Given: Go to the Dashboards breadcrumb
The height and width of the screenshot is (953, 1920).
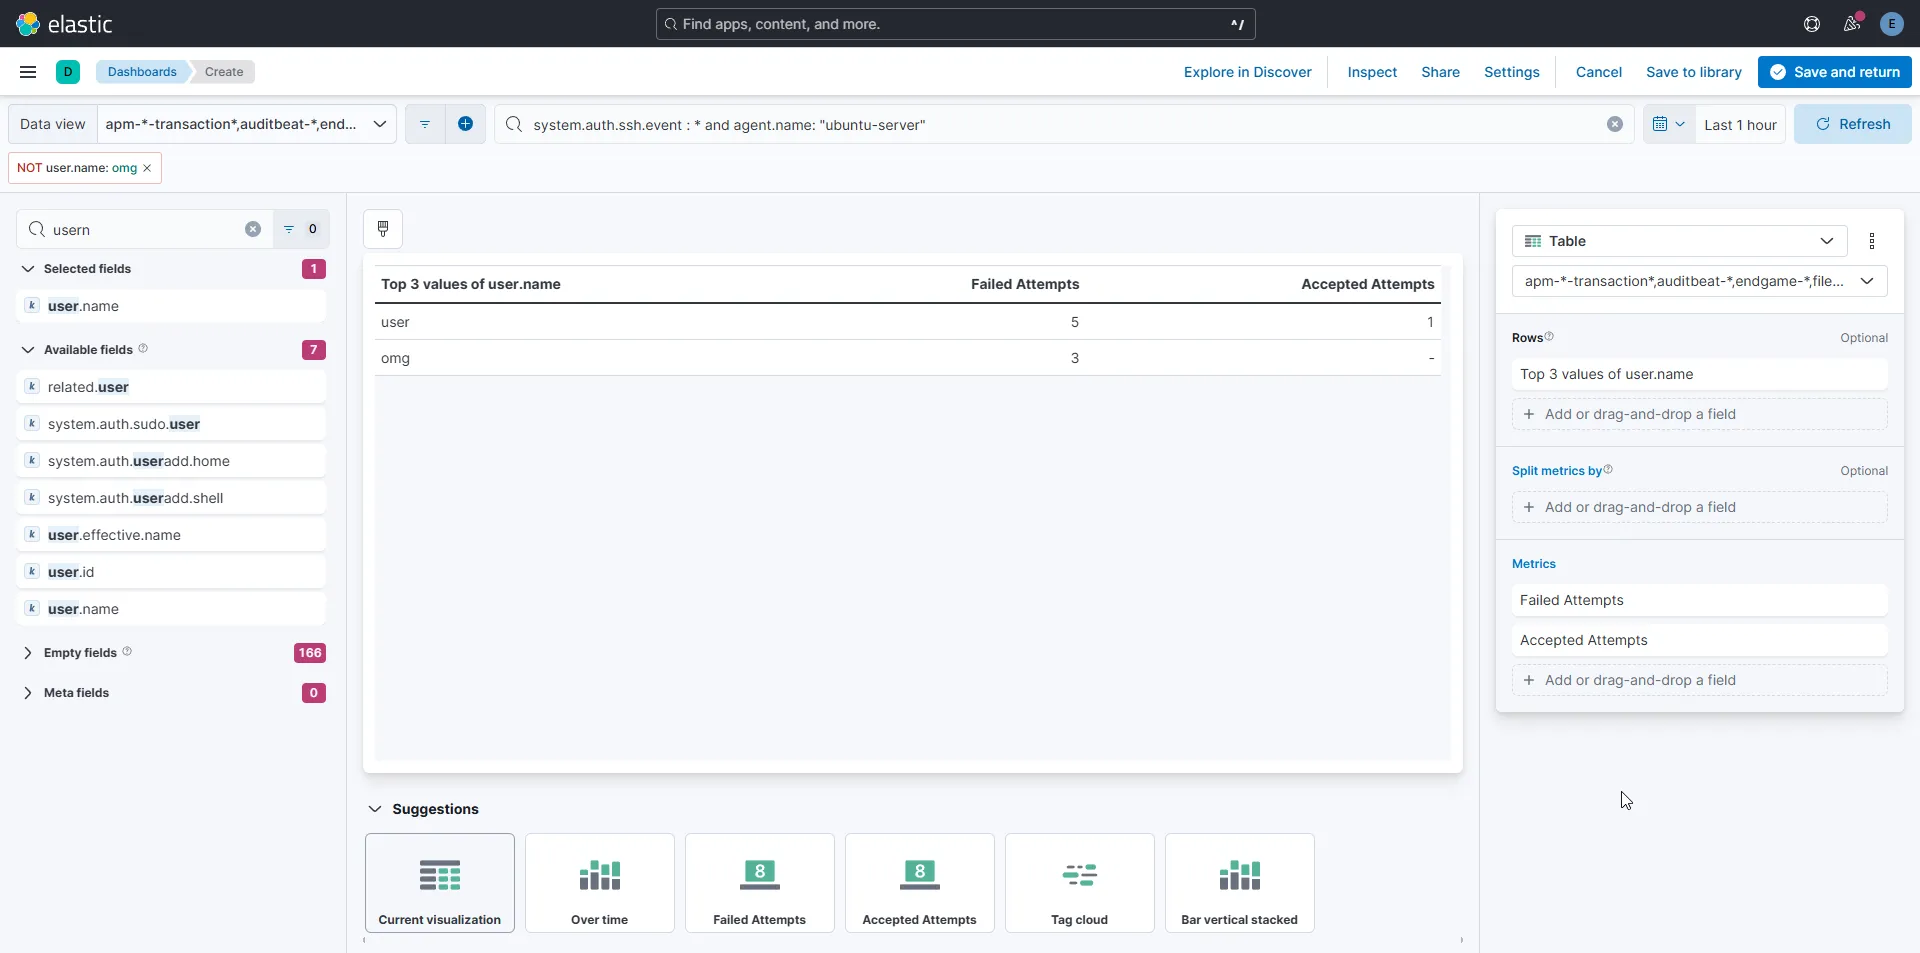Looking at the screenshot, I should coord(142,72).
